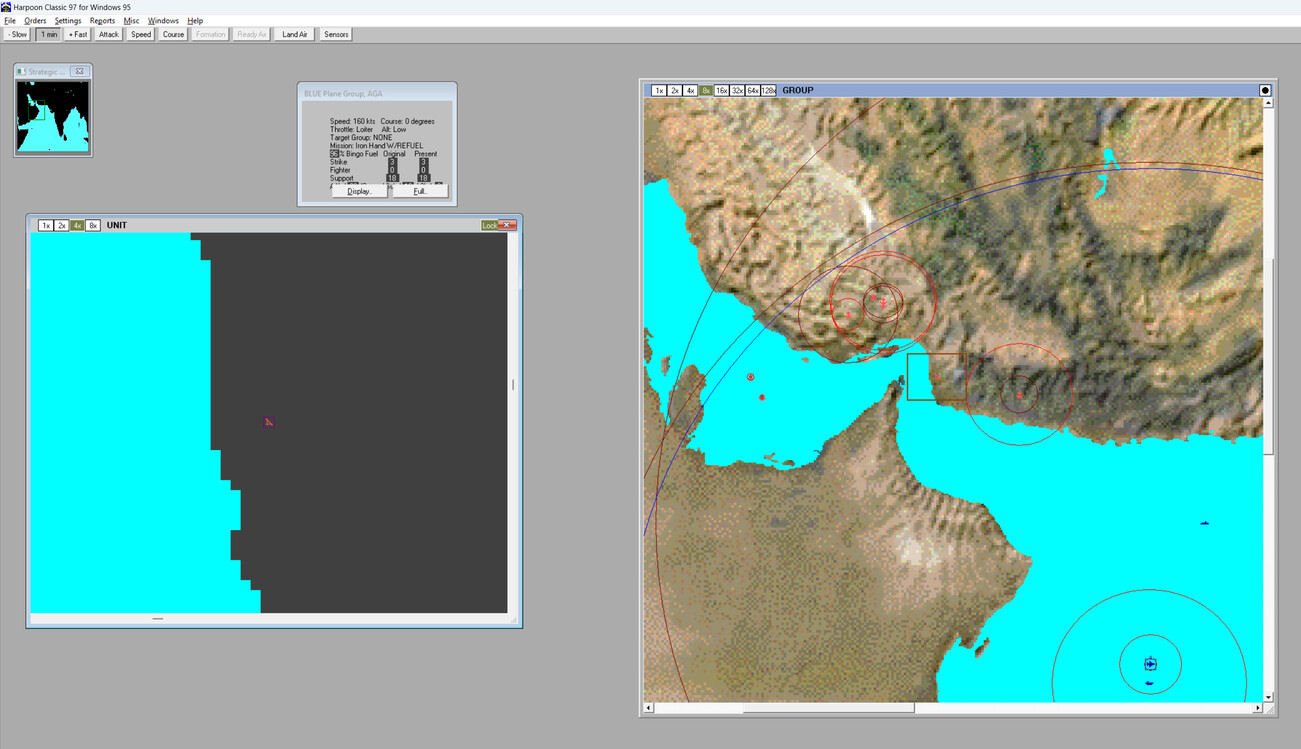The width and height of the screenshot is (1301, 749).
Task: Select the blue ship group unit icon
Action: [1150, 664]
